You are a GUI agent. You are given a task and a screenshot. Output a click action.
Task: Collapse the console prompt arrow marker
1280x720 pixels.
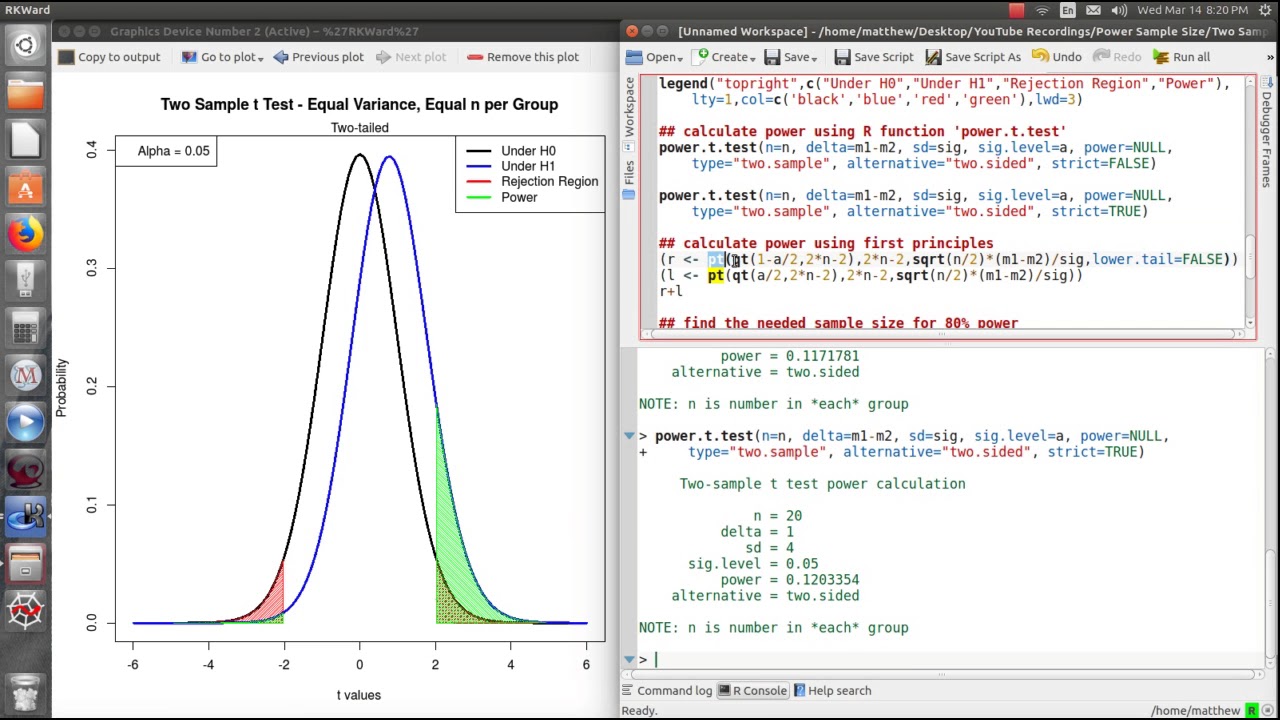point(629,659)
